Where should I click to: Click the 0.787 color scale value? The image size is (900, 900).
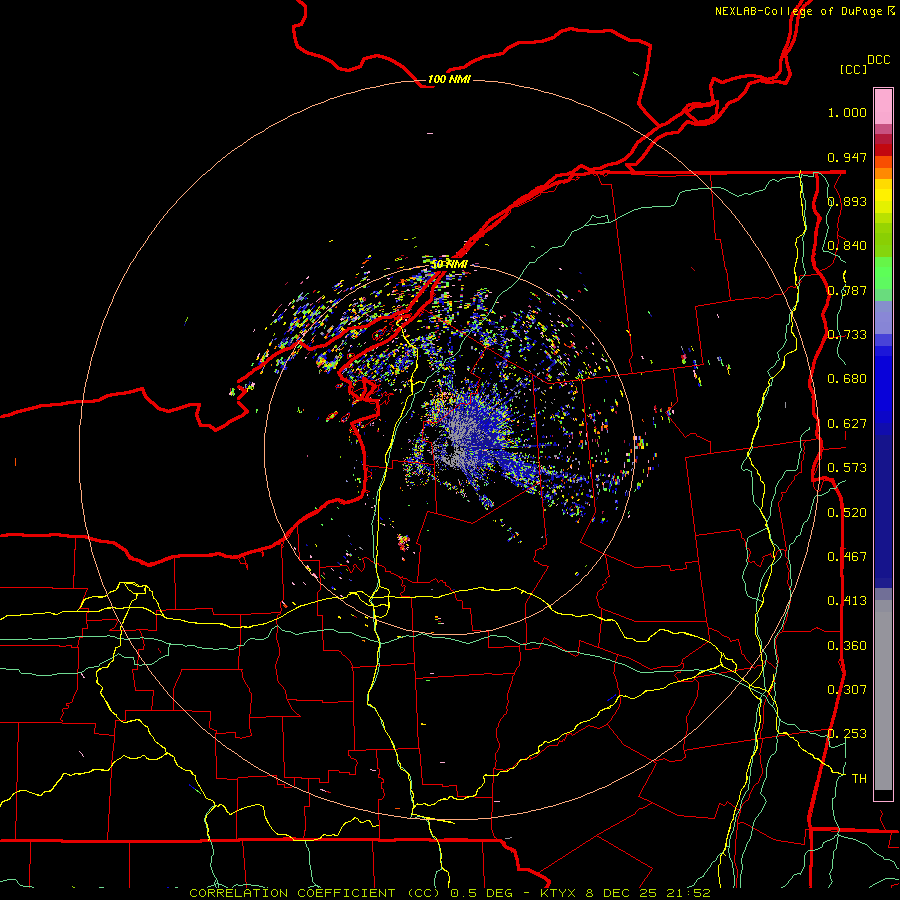tap(847, 290)
